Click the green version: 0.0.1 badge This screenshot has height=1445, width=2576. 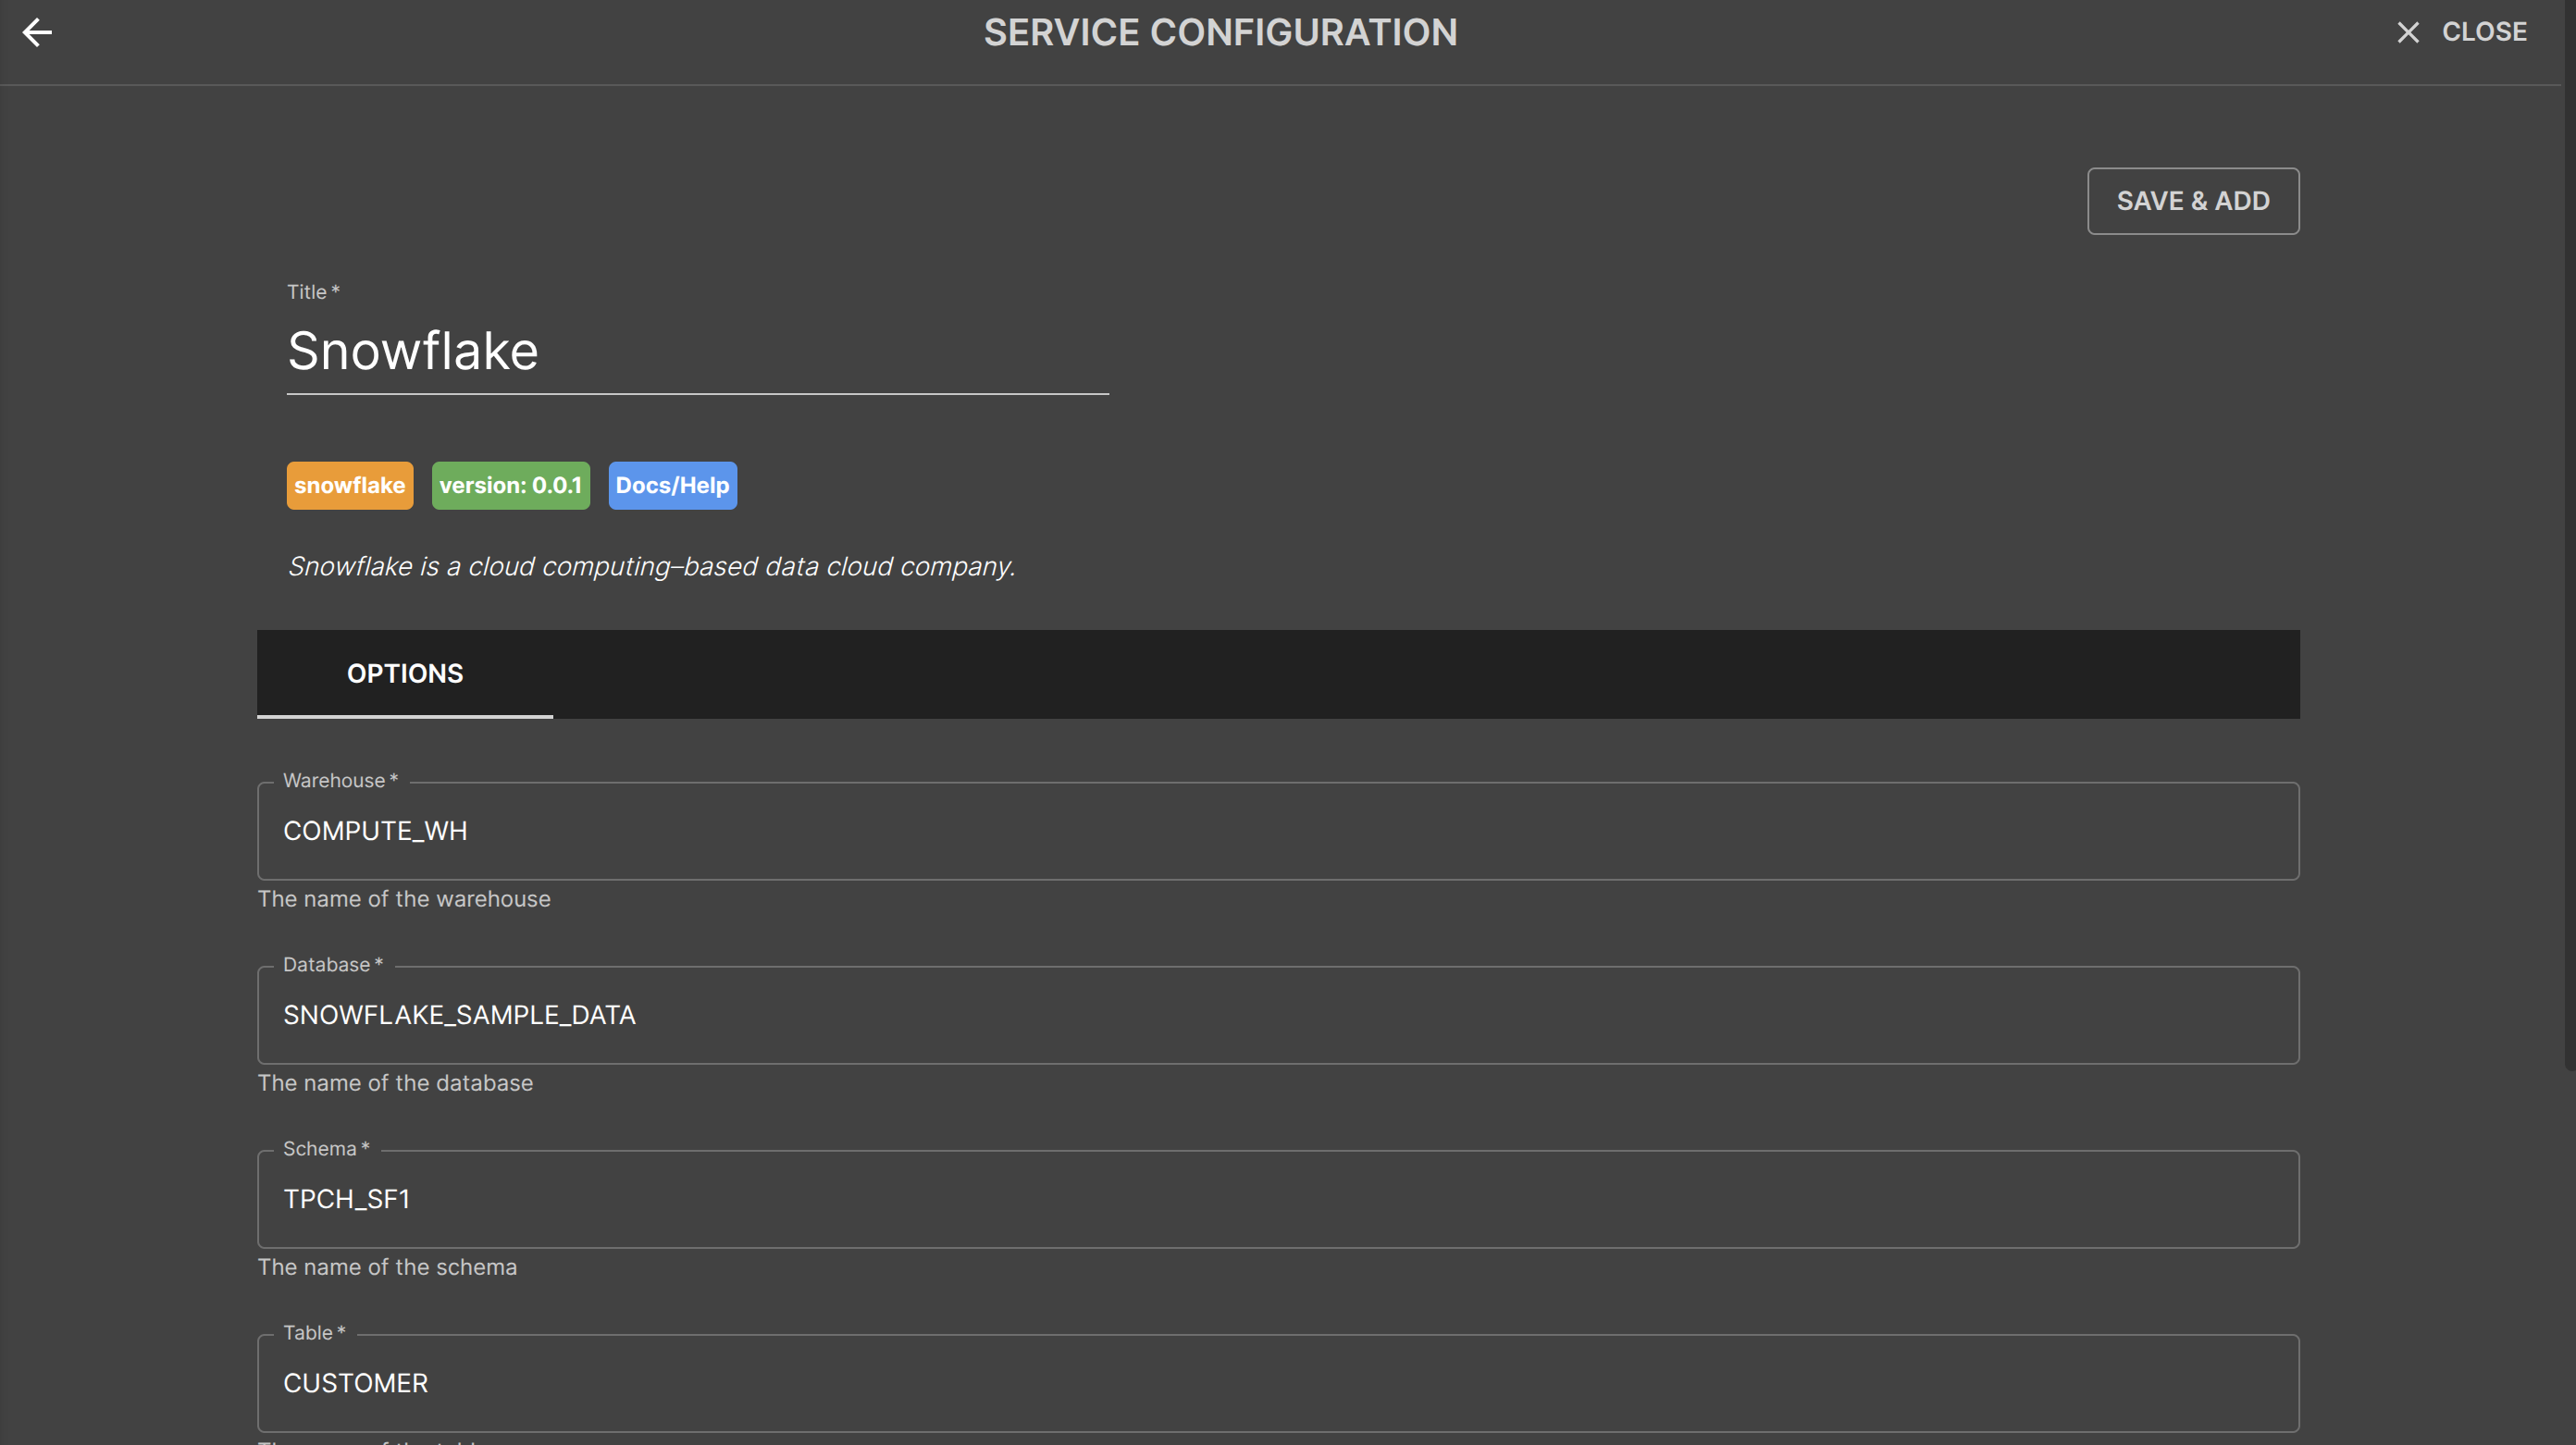coord(510,485)
